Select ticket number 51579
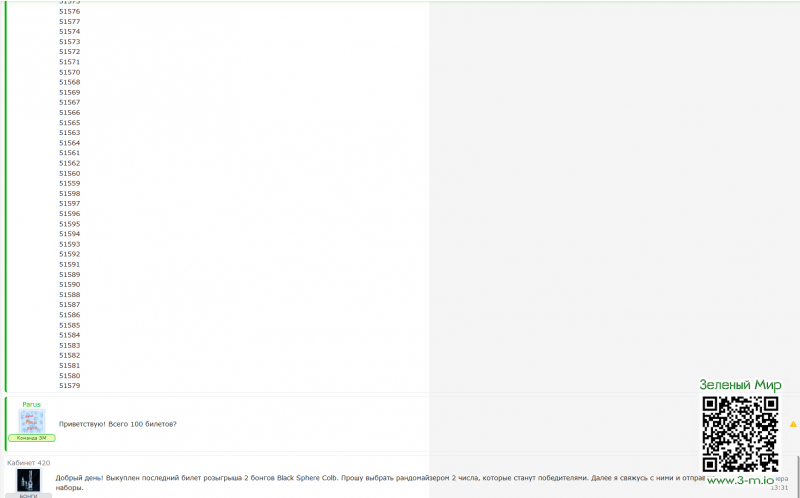 (69, 386)
